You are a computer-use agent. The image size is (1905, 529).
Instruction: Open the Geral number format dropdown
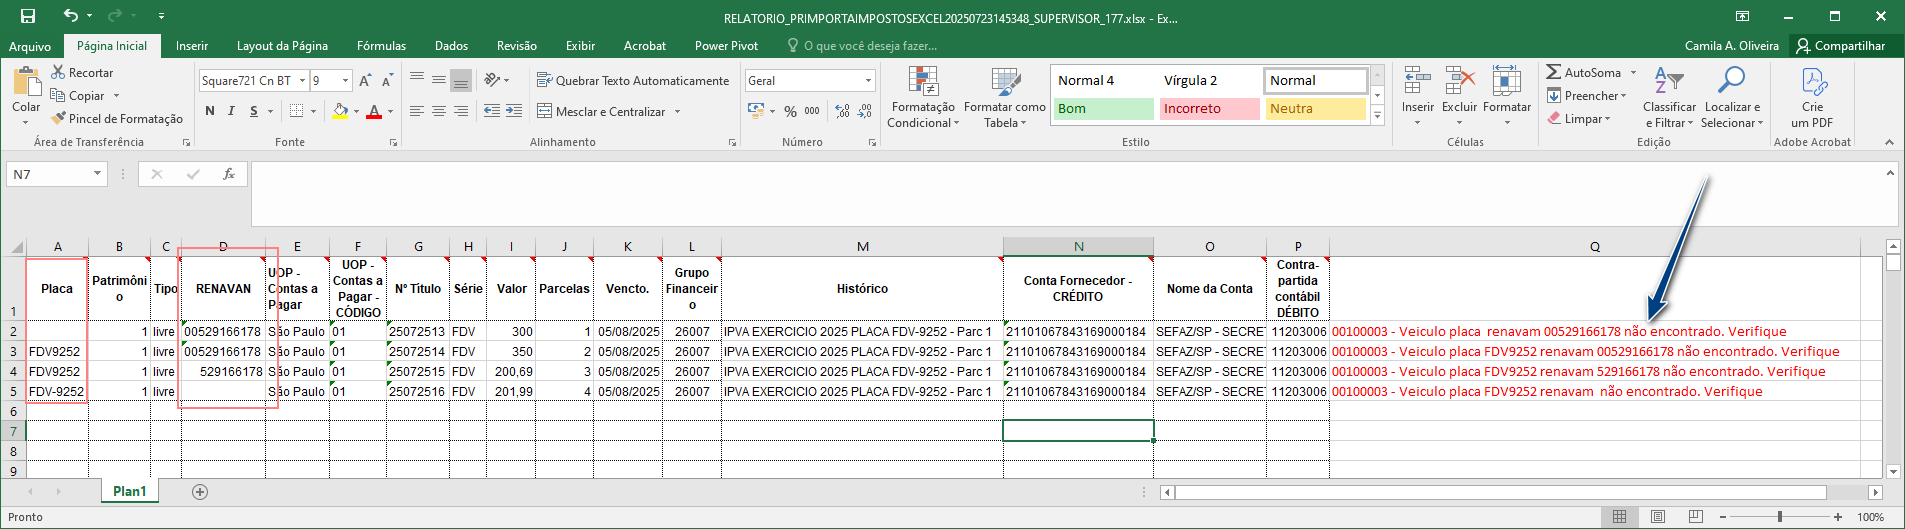pyautogui.click(x=869, y=81)
